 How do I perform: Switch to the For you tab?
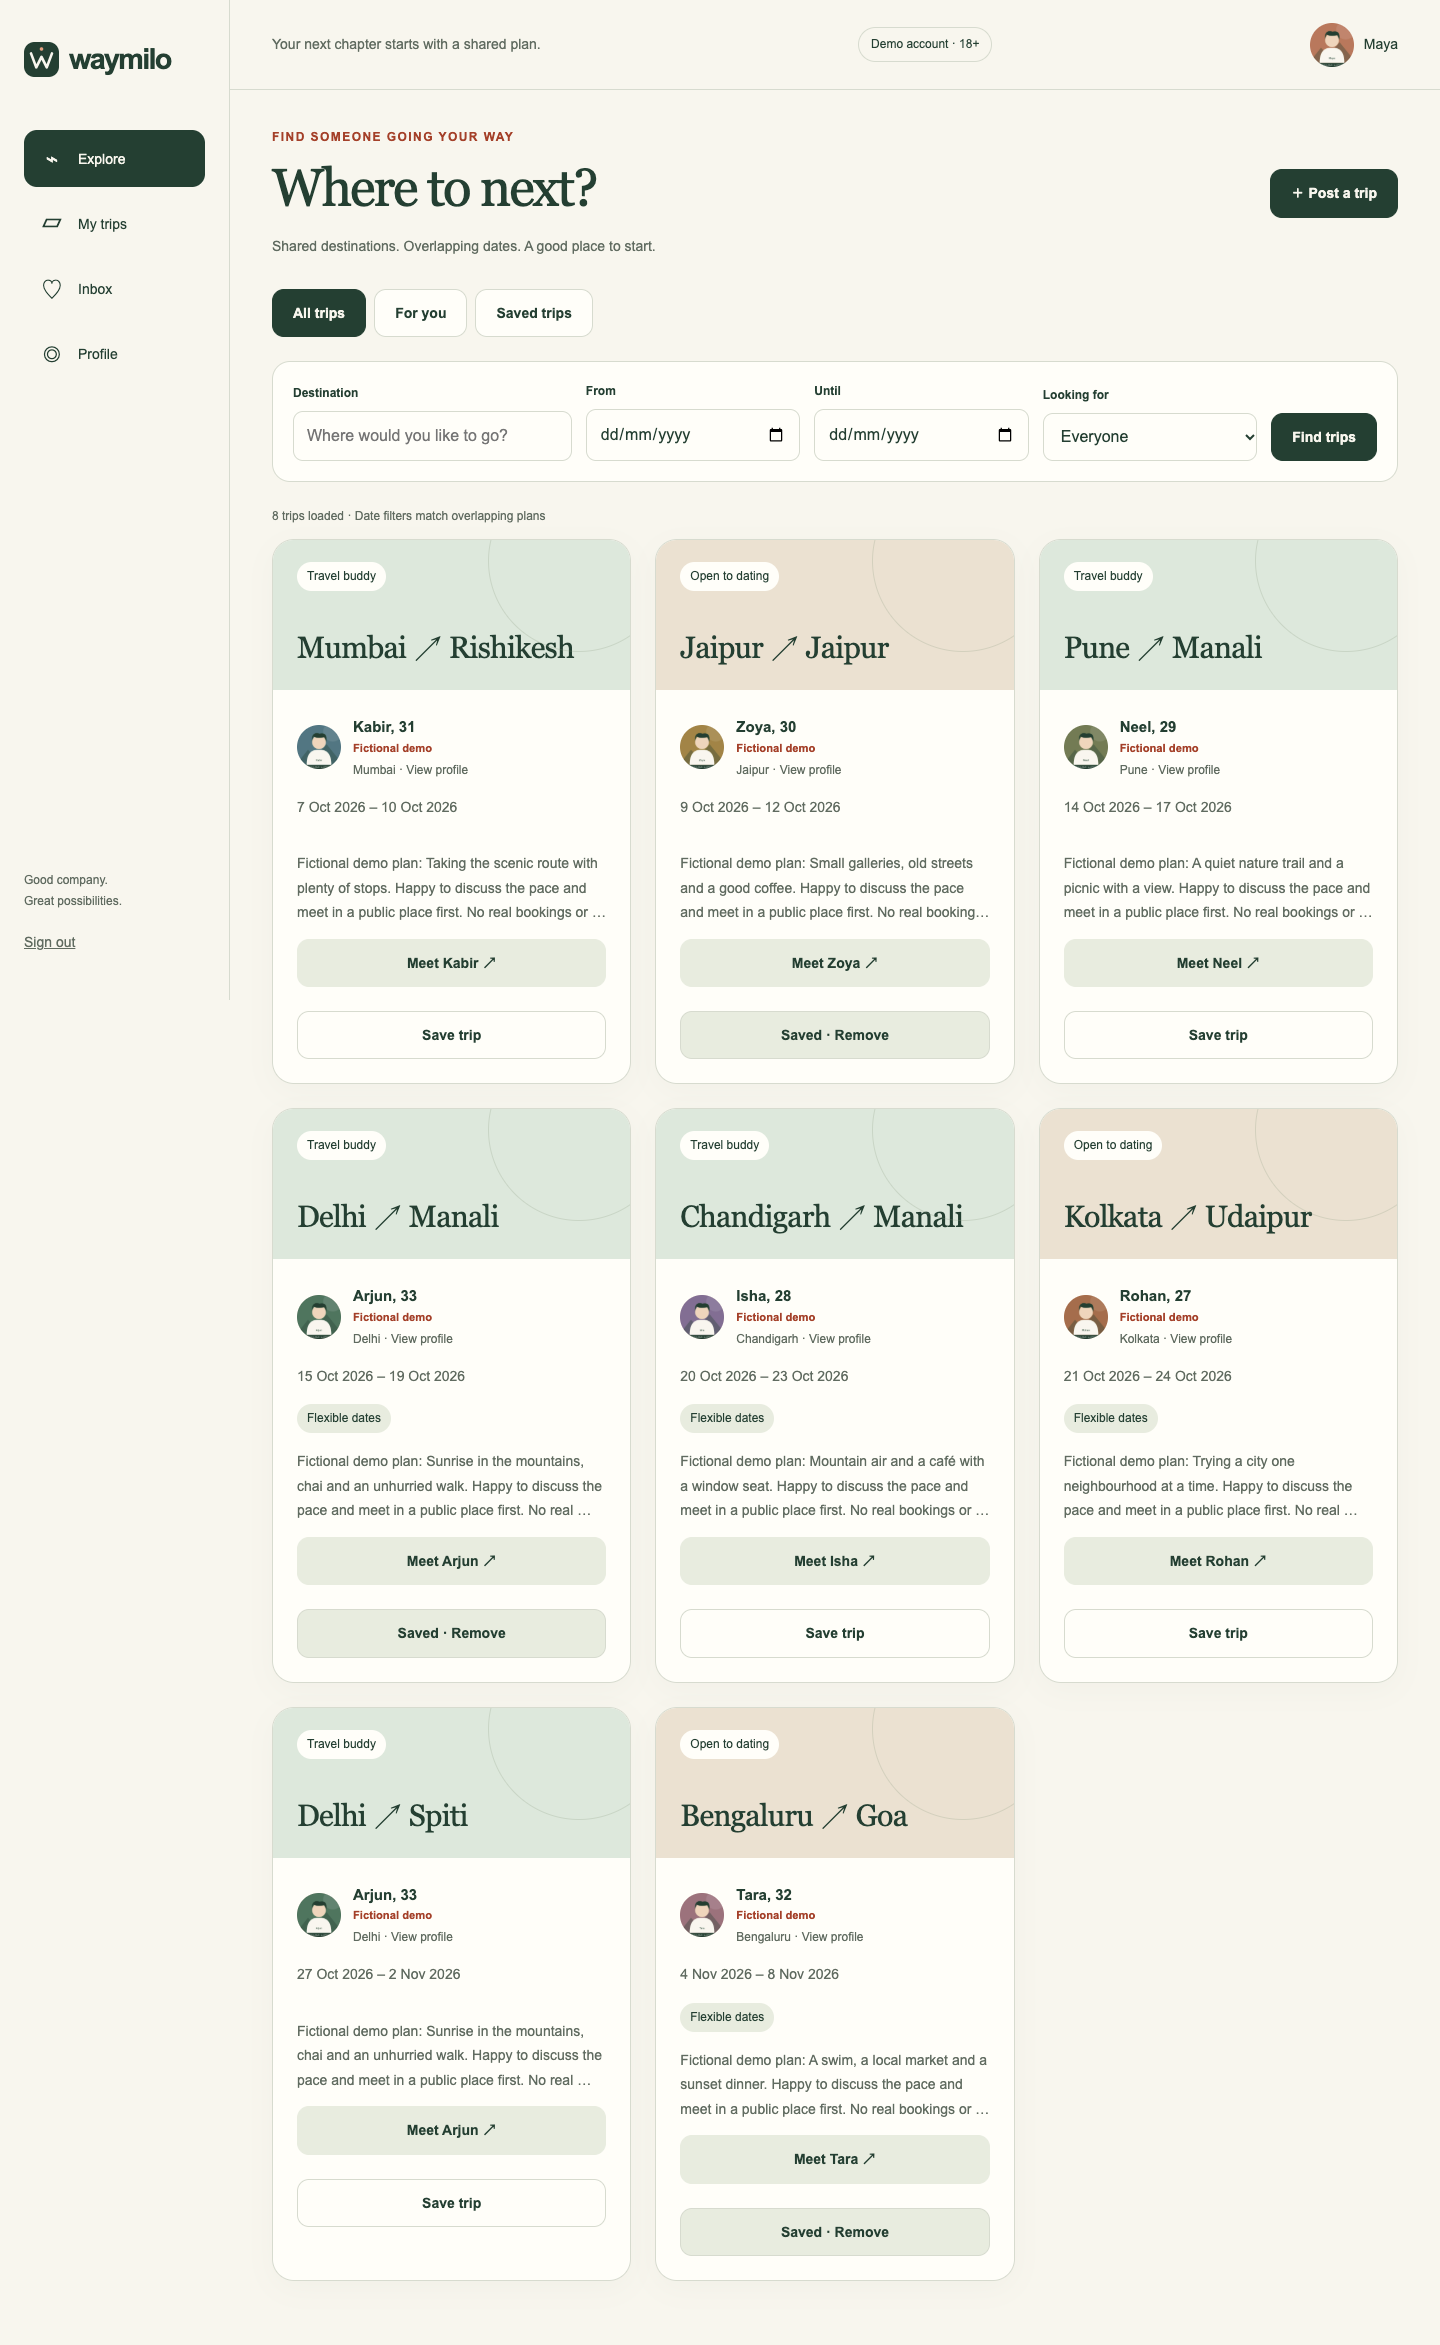[420, 313]
